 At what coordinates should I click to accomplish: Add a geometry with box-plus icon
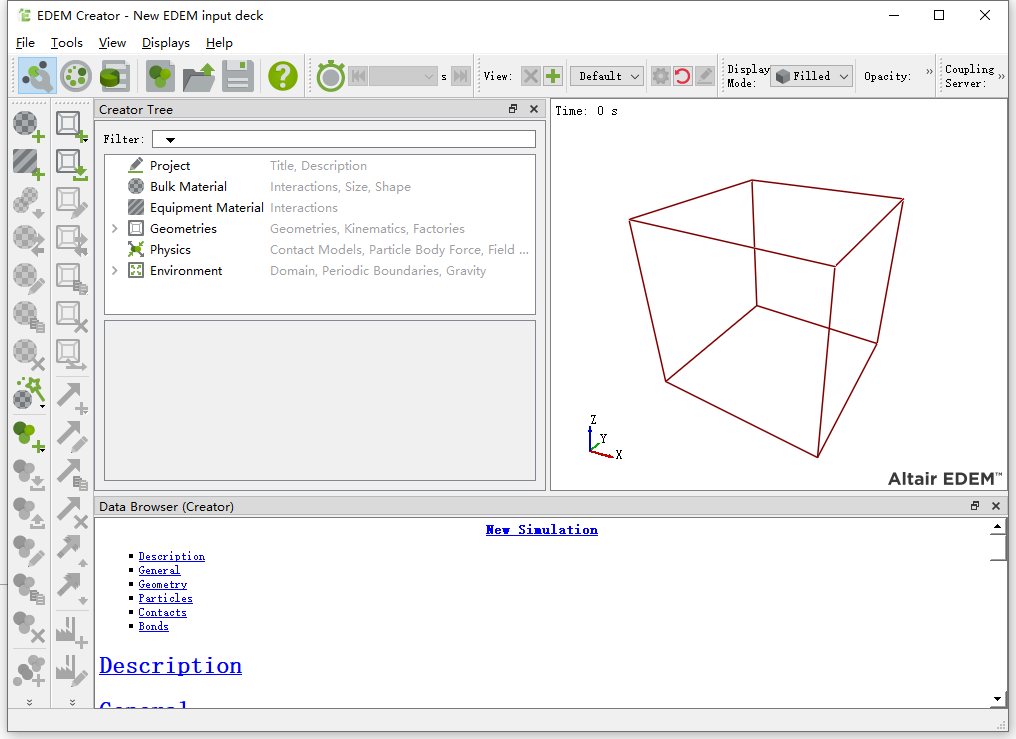(x=71, y=126)
